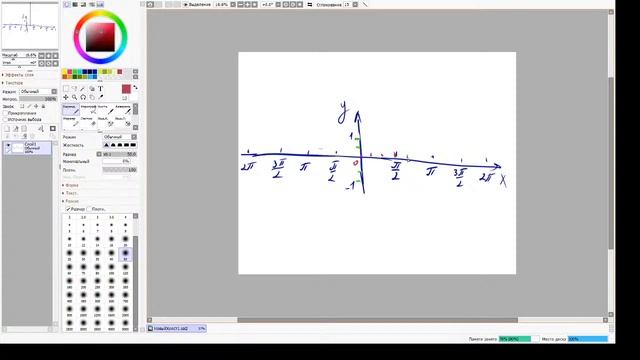Image resolution: width=640 pixels, height=360 pixels.
Task: Click the foreground red color swatch
Action: click(126, 89)
